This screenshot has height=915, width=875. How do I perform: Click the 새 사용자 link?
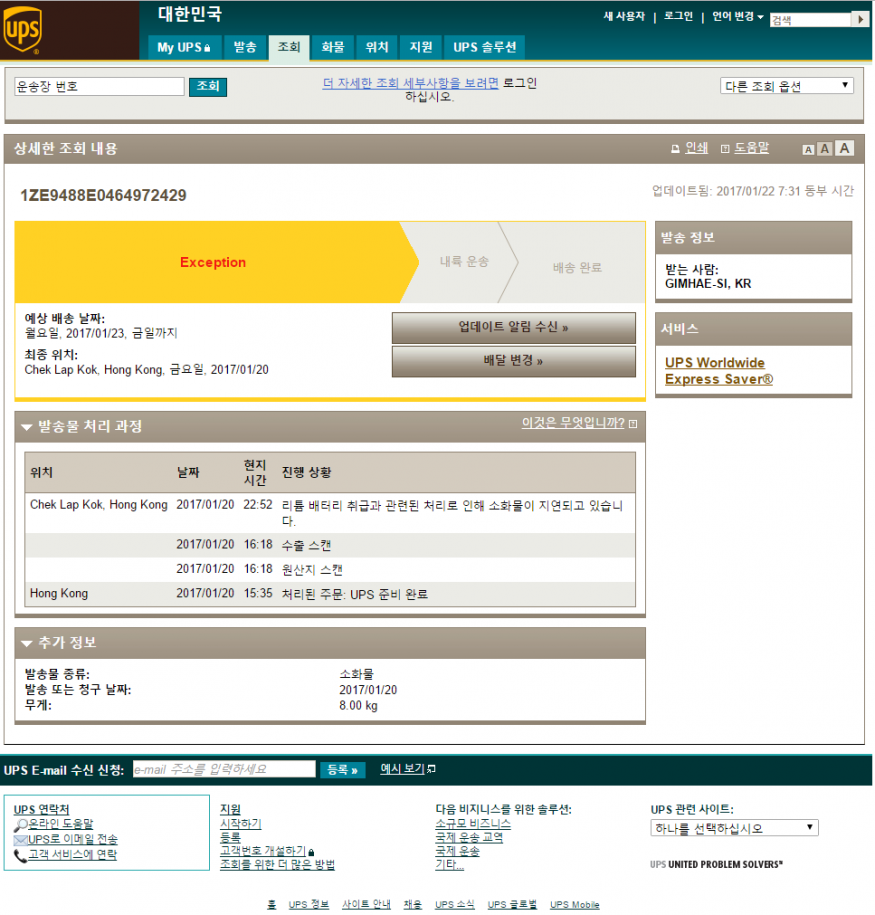click(624, 16)
